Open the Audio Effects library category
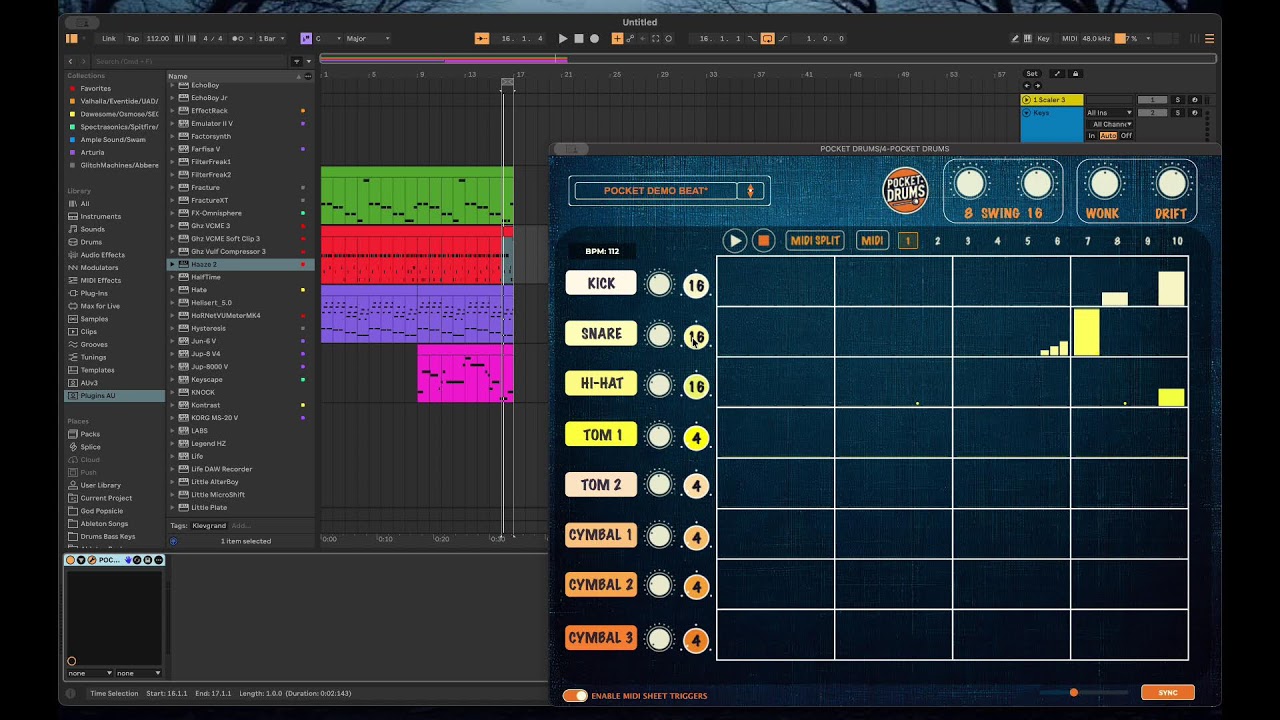This screenshot has width=1280, height=720. point(102,255)
